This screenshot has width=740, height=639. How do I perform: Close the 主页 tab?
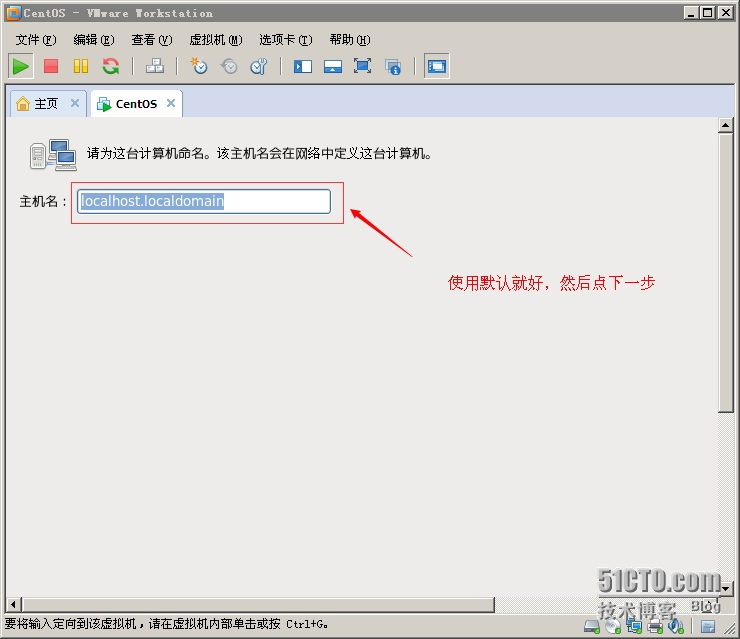pos(75,102)
